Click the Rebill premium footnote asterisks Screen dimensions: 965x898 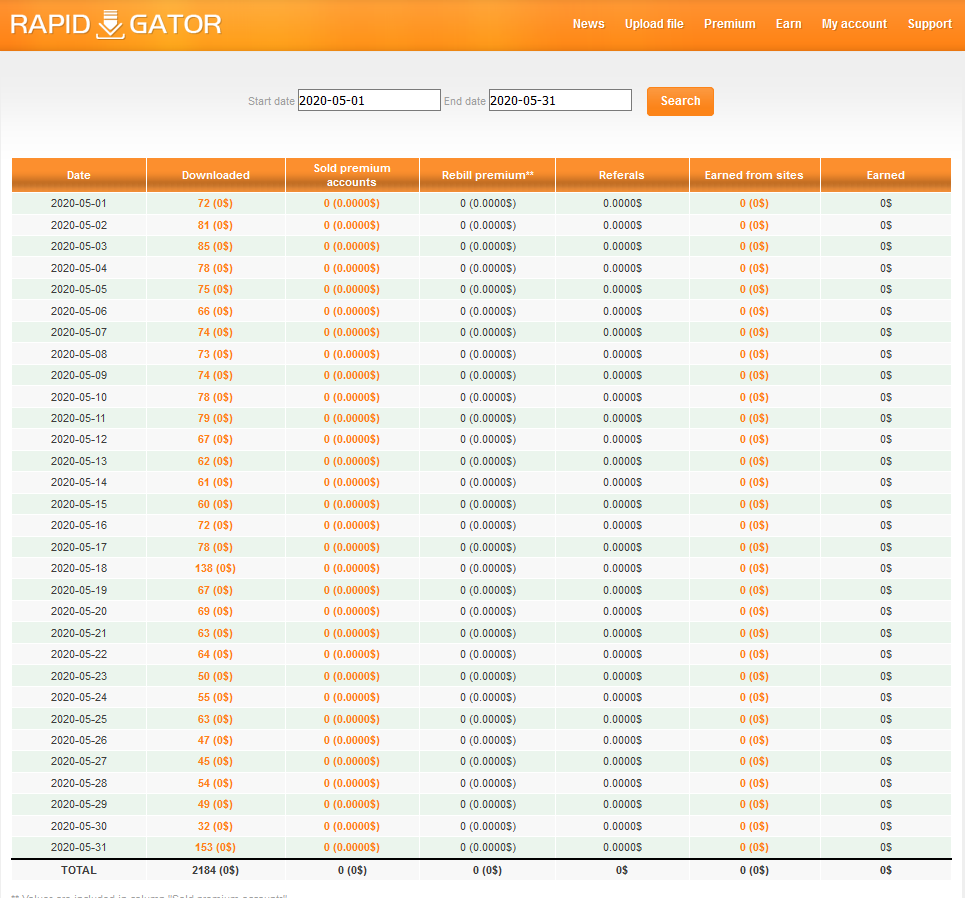[530, 175]
